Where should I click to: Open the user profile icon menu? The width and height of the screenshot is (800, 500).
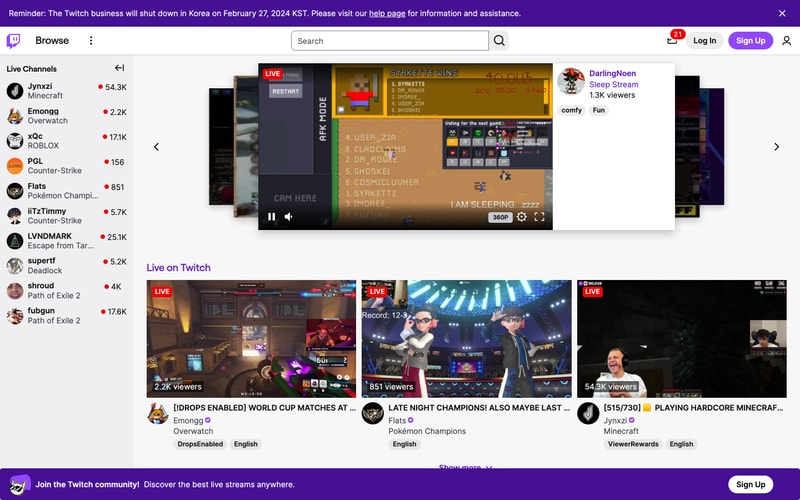786,40
